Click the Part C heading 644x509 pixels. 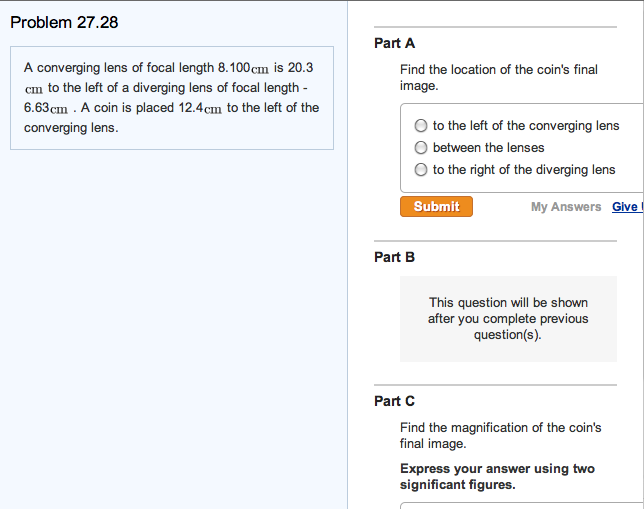(394, 401)
